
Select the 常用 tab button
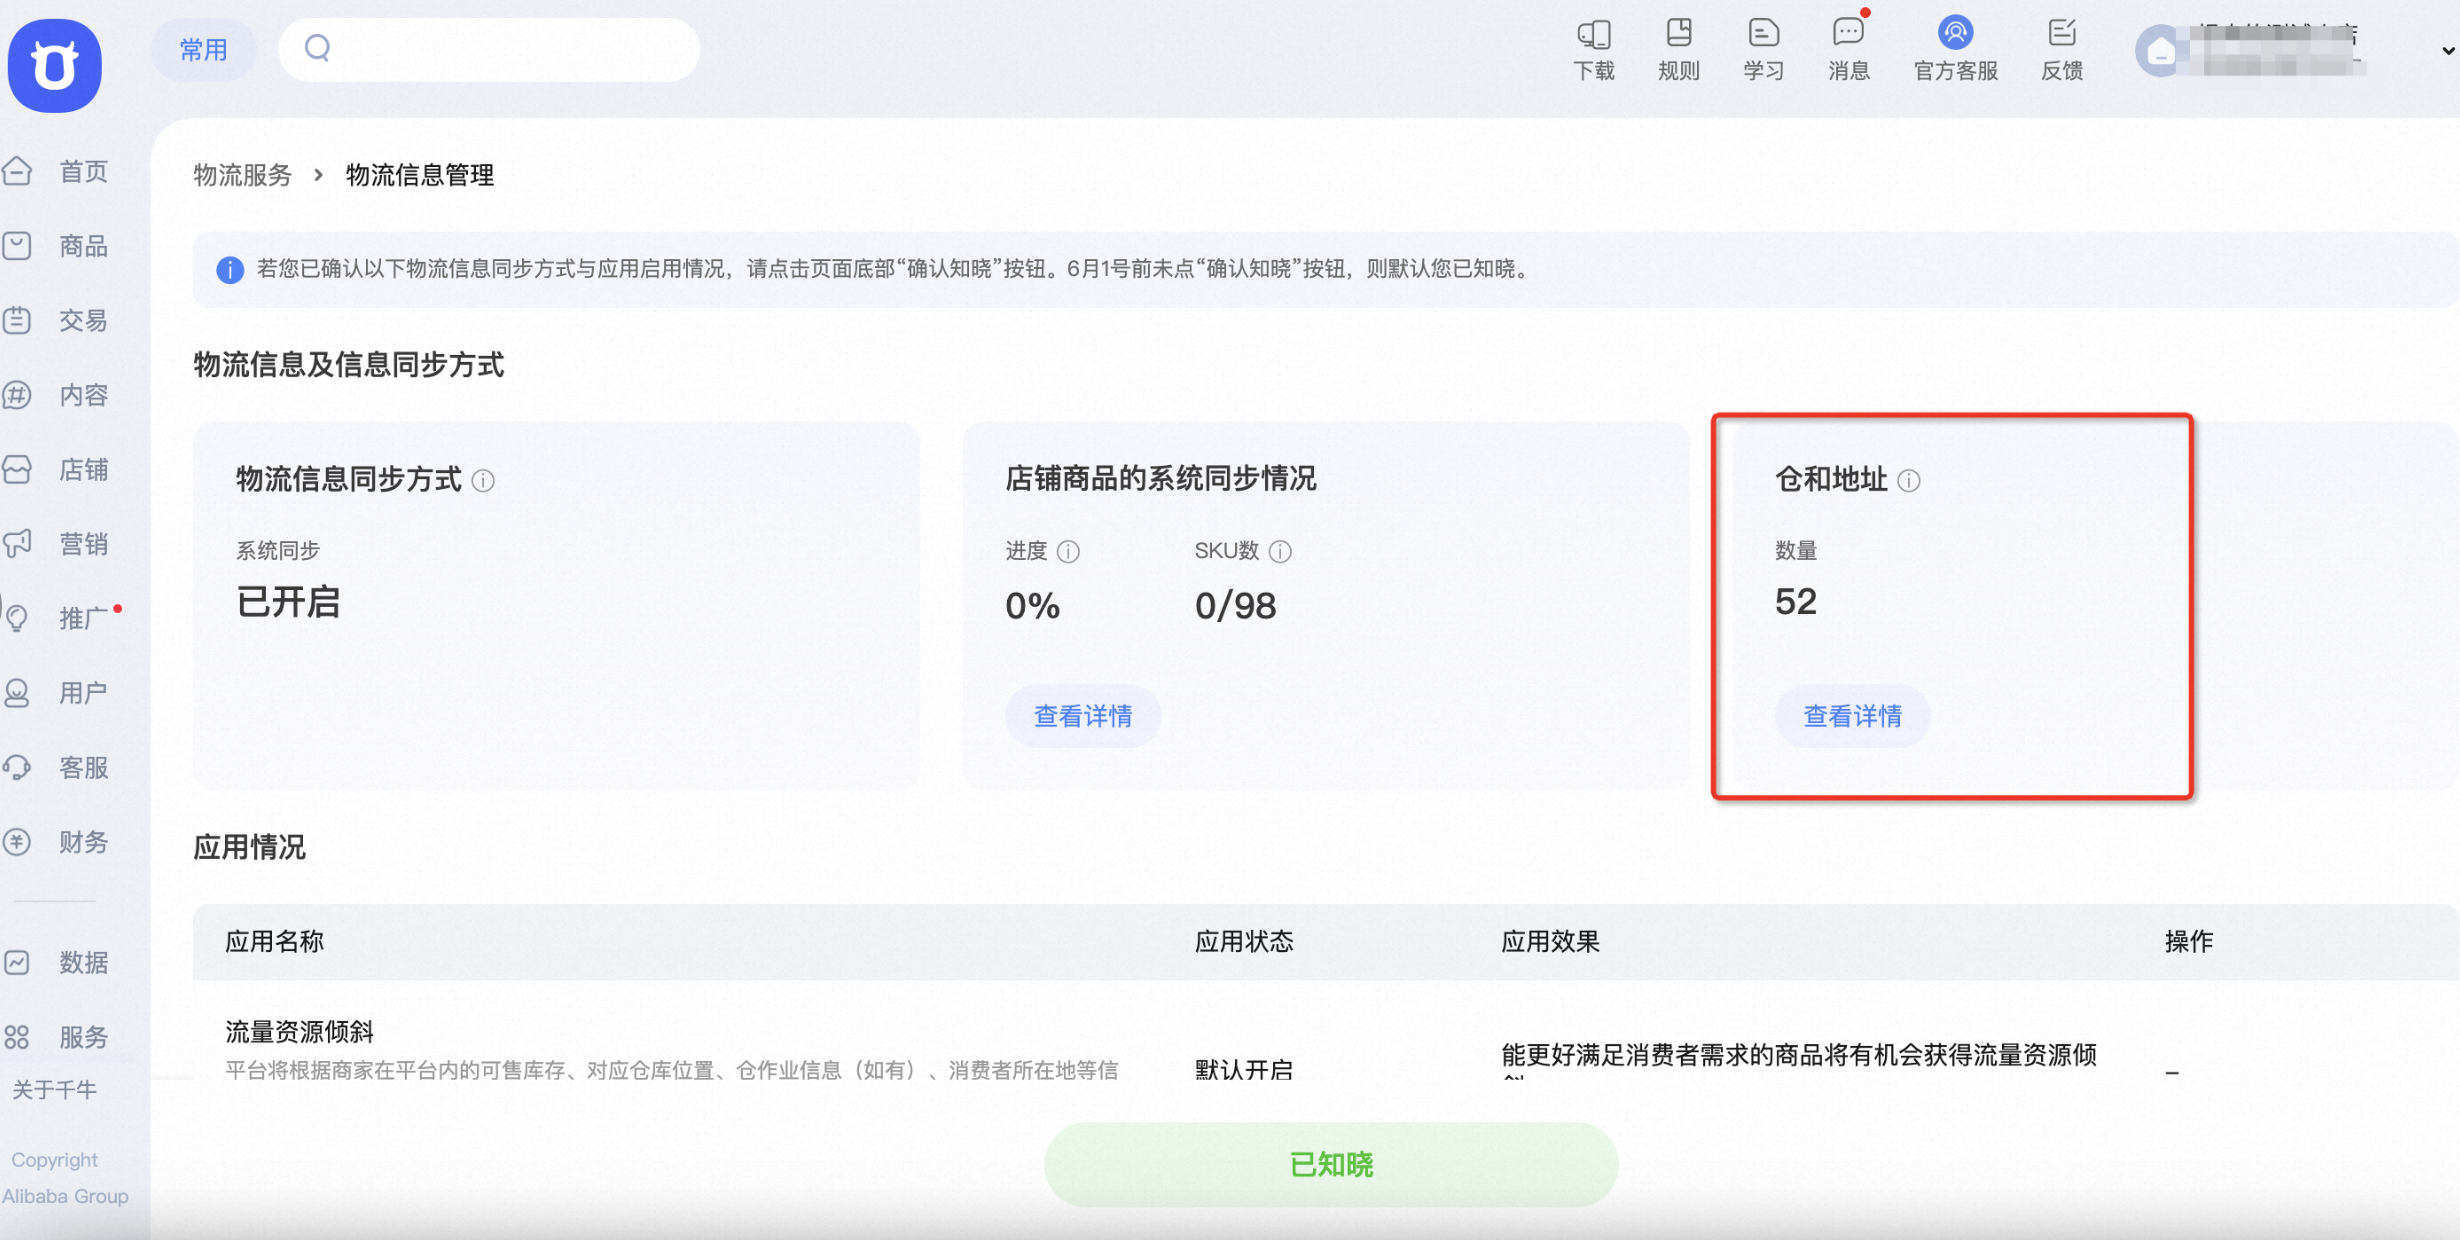[203, 50]
